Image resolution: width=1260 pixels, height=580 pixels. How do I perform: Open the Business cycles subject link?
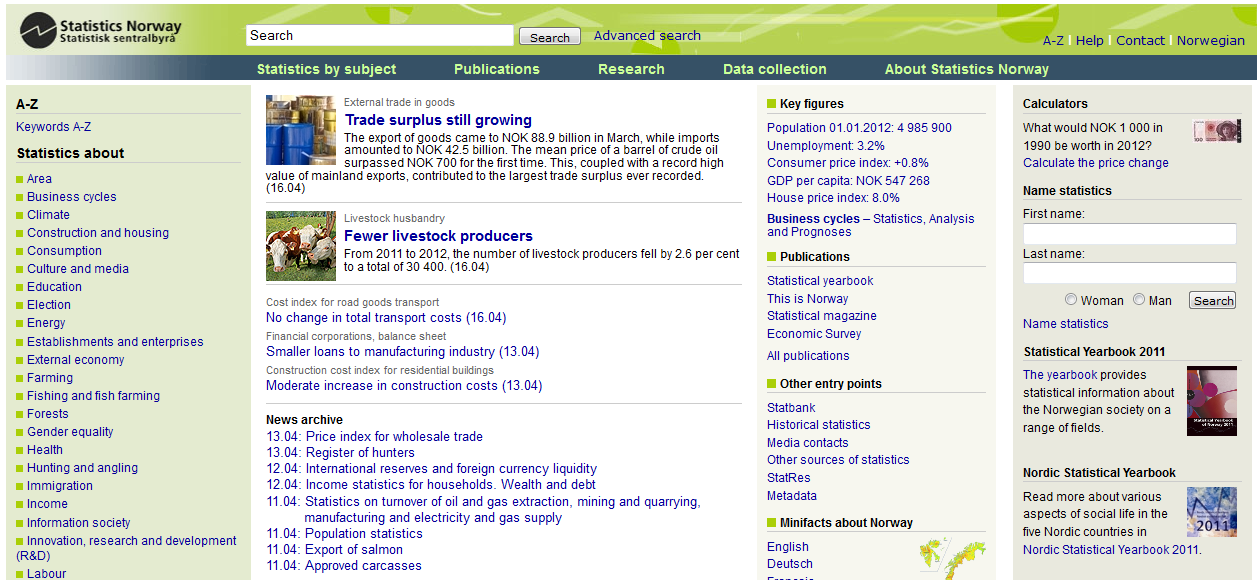[72, 197]
